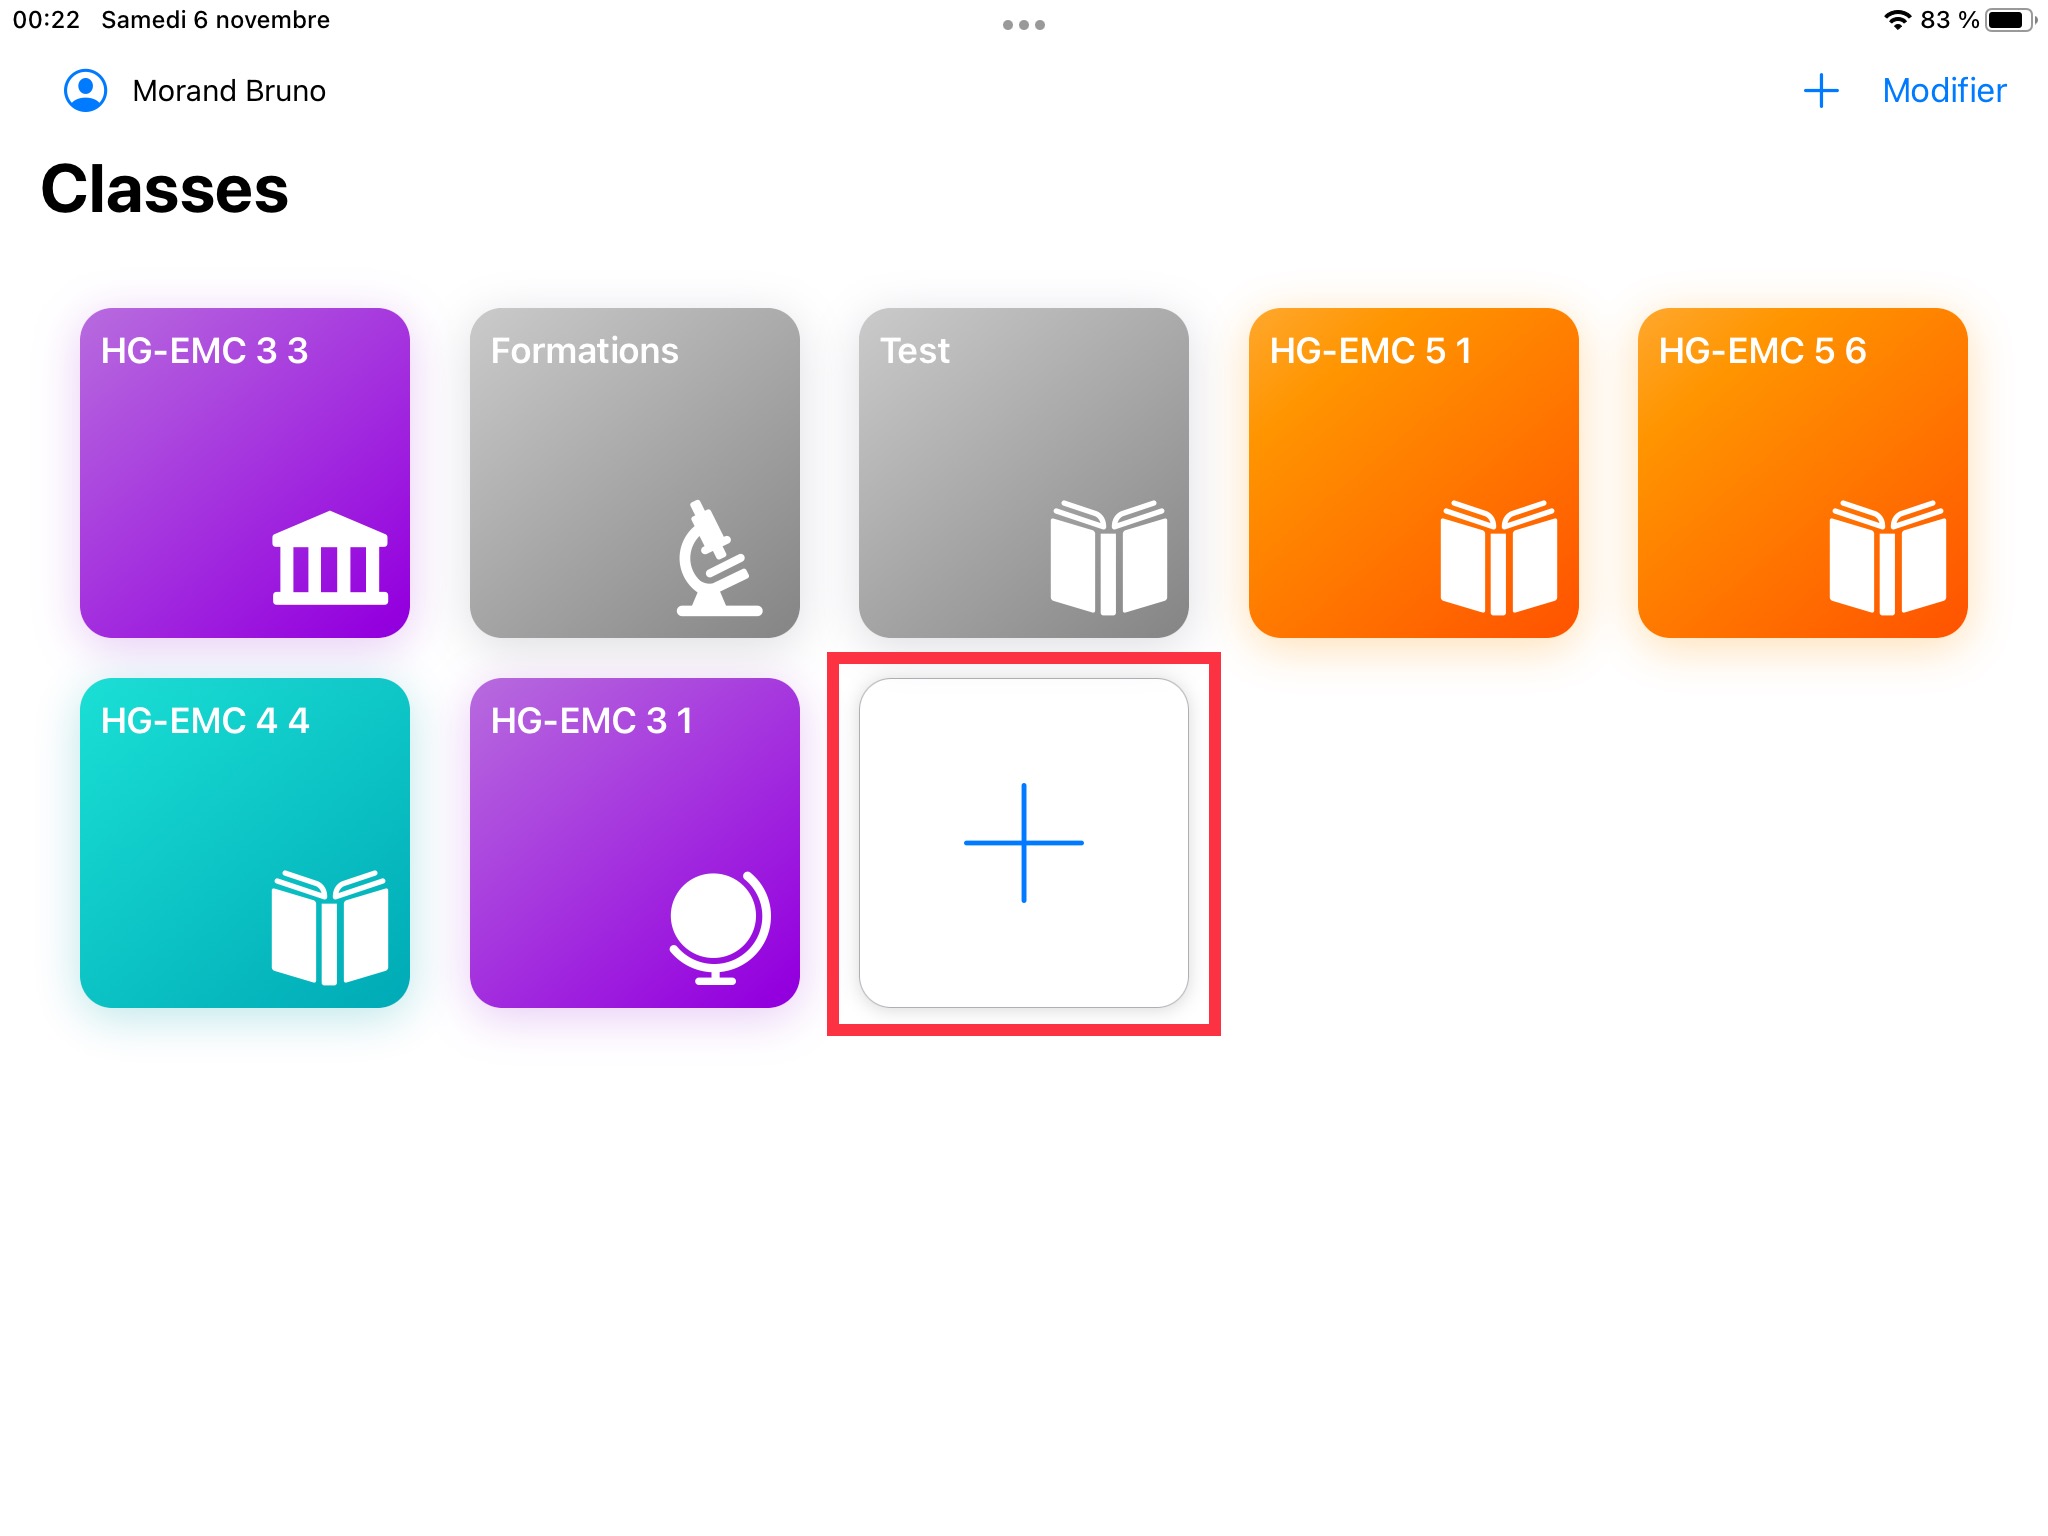Tap the book icon on HG-EMC 4 4

[330, 927]
